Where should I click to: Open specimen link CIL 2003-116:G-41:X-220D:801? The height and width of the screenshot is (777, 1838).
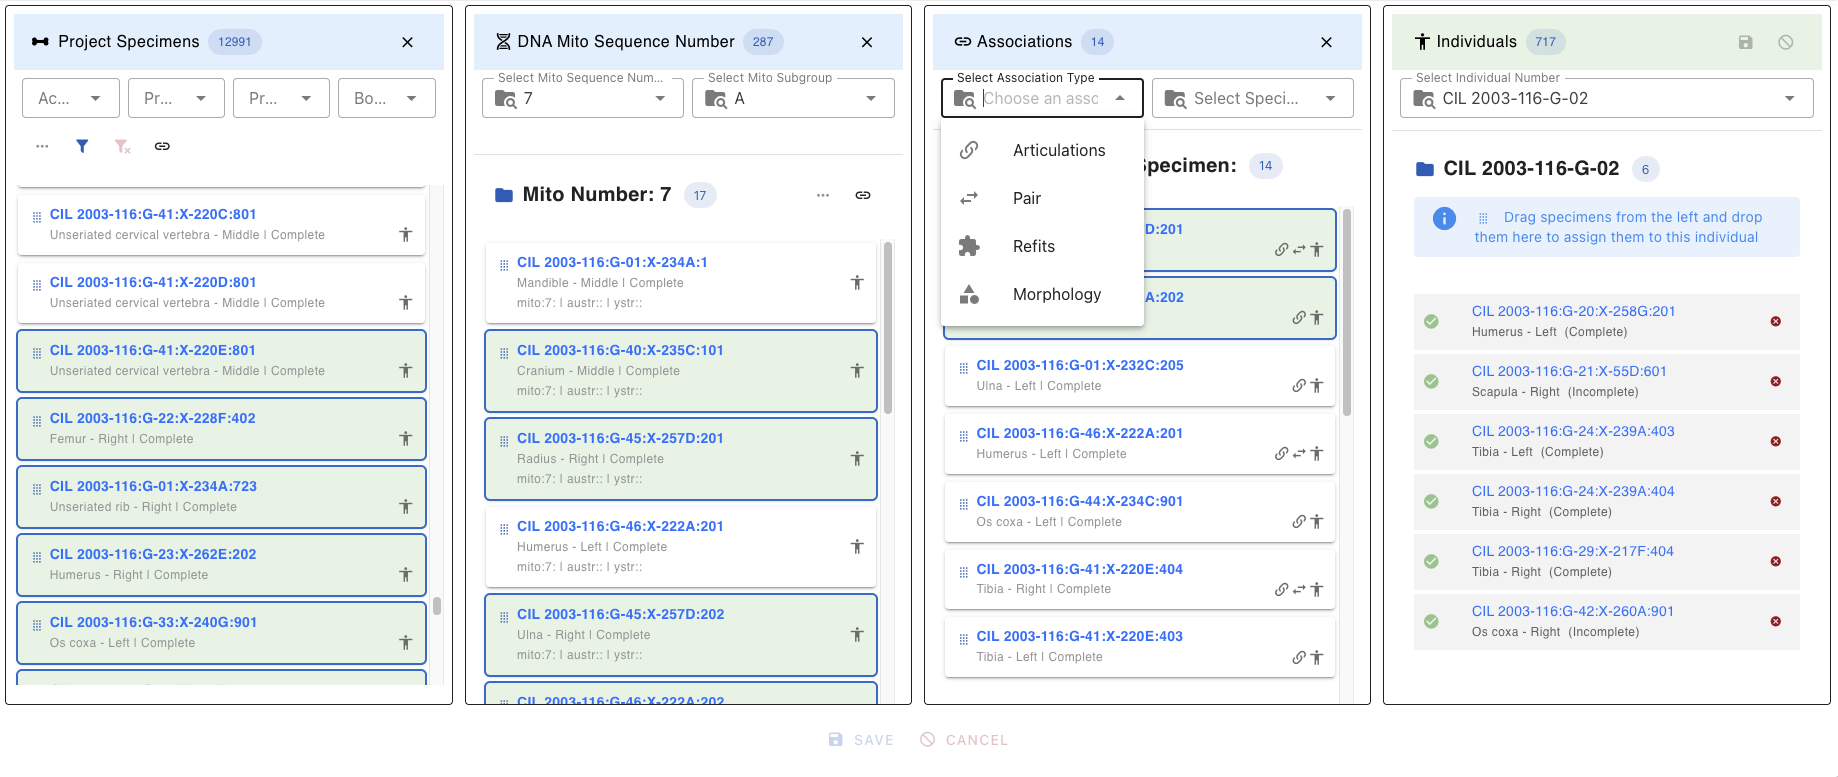point(153,282)
